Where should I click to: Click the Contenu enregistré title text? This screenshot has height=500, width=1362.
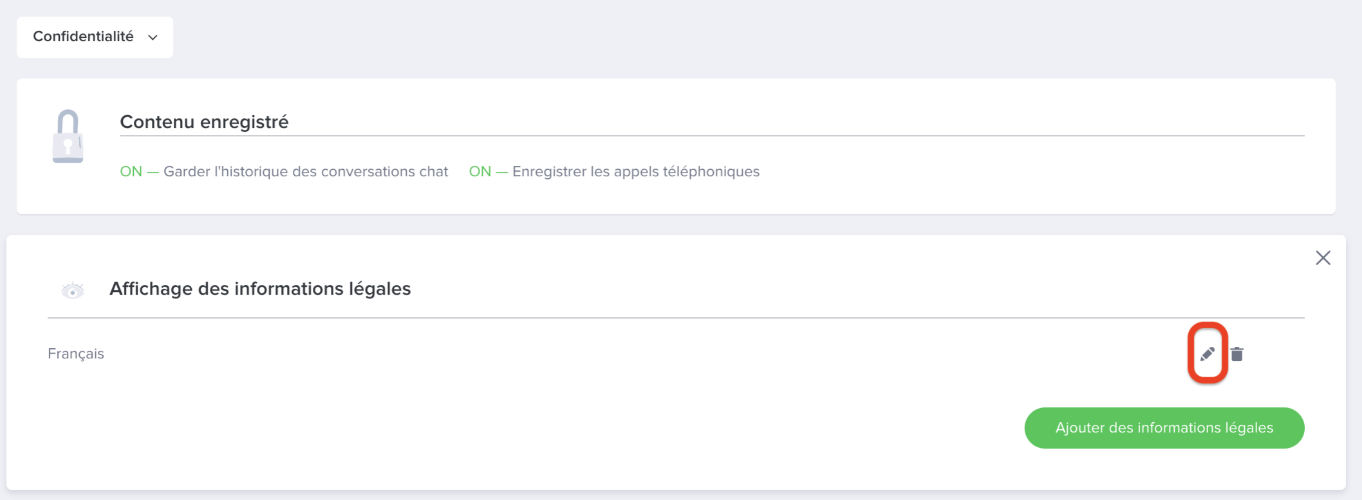point(204,122)
